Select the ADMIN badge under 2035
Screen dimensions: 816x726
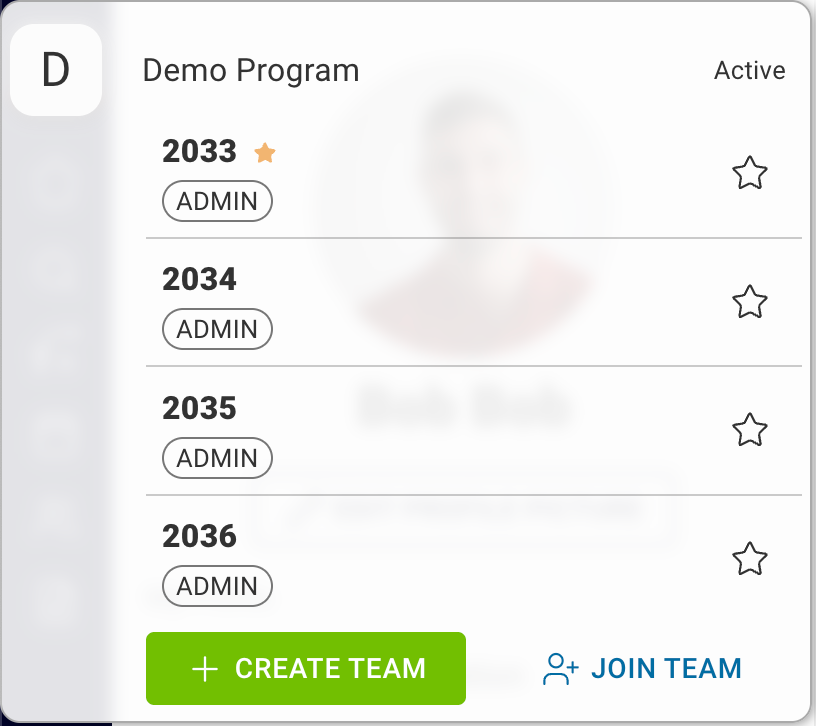coord(217,458)
